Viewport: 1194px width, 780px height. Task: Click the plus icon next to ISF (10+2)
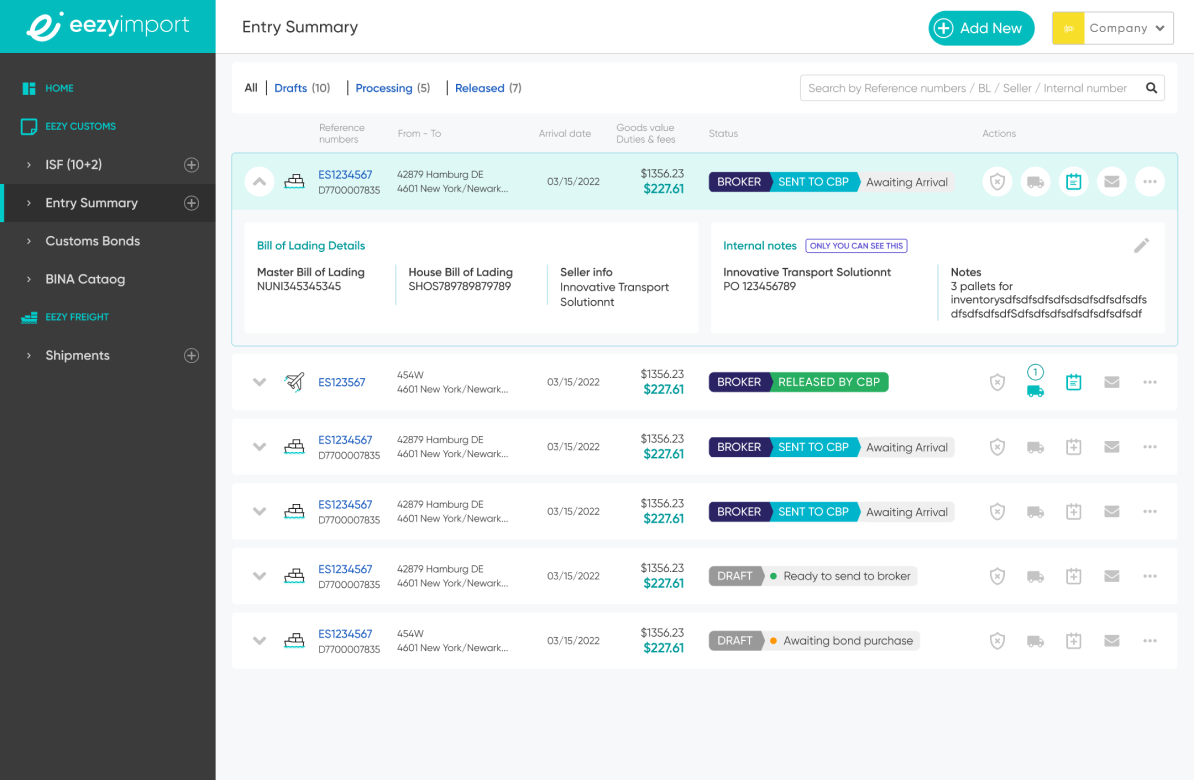pyautogui.click(x=191, y=165)
